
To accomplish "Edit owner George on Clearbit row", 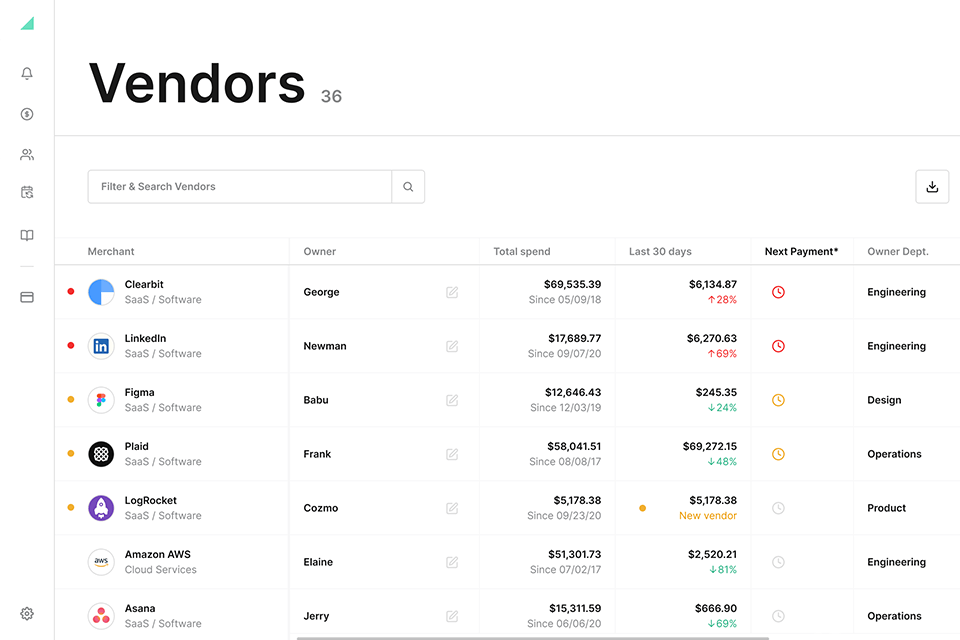I will pyautogui.click(x=452, y=292).
